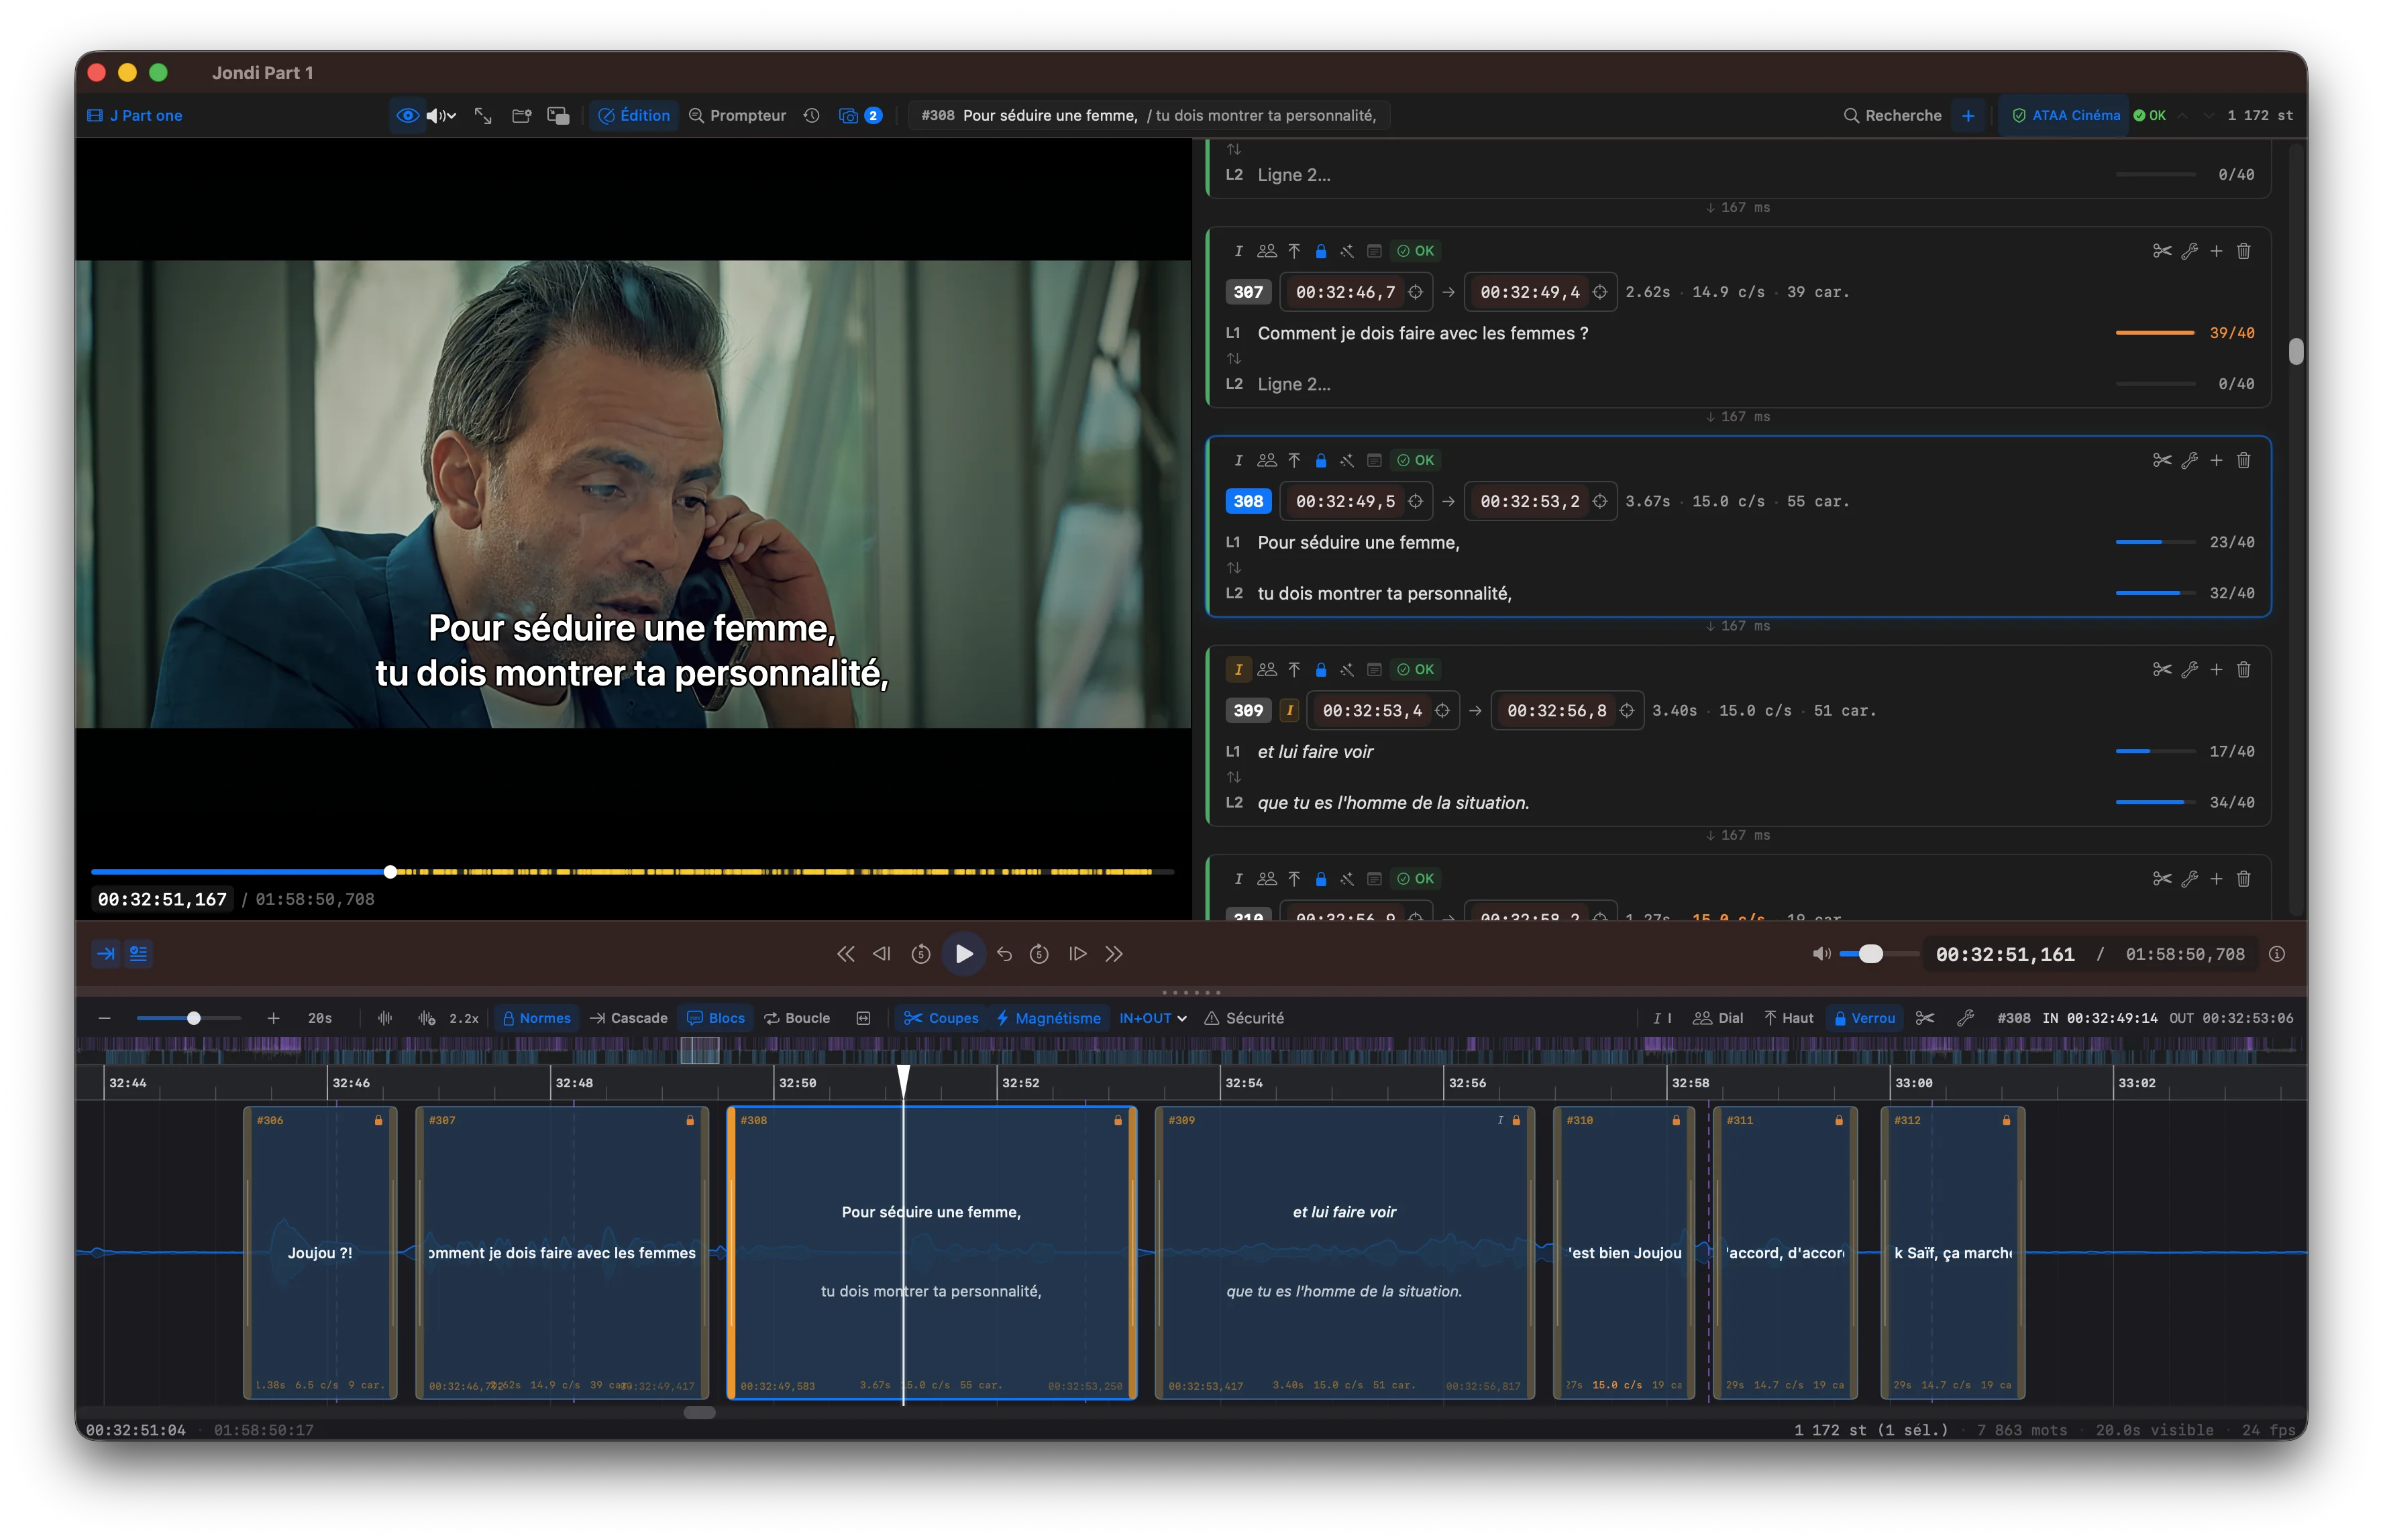The image size is (2383, 1540).
Task: Open the info icon beside total duration
Action: point(2276,954)
